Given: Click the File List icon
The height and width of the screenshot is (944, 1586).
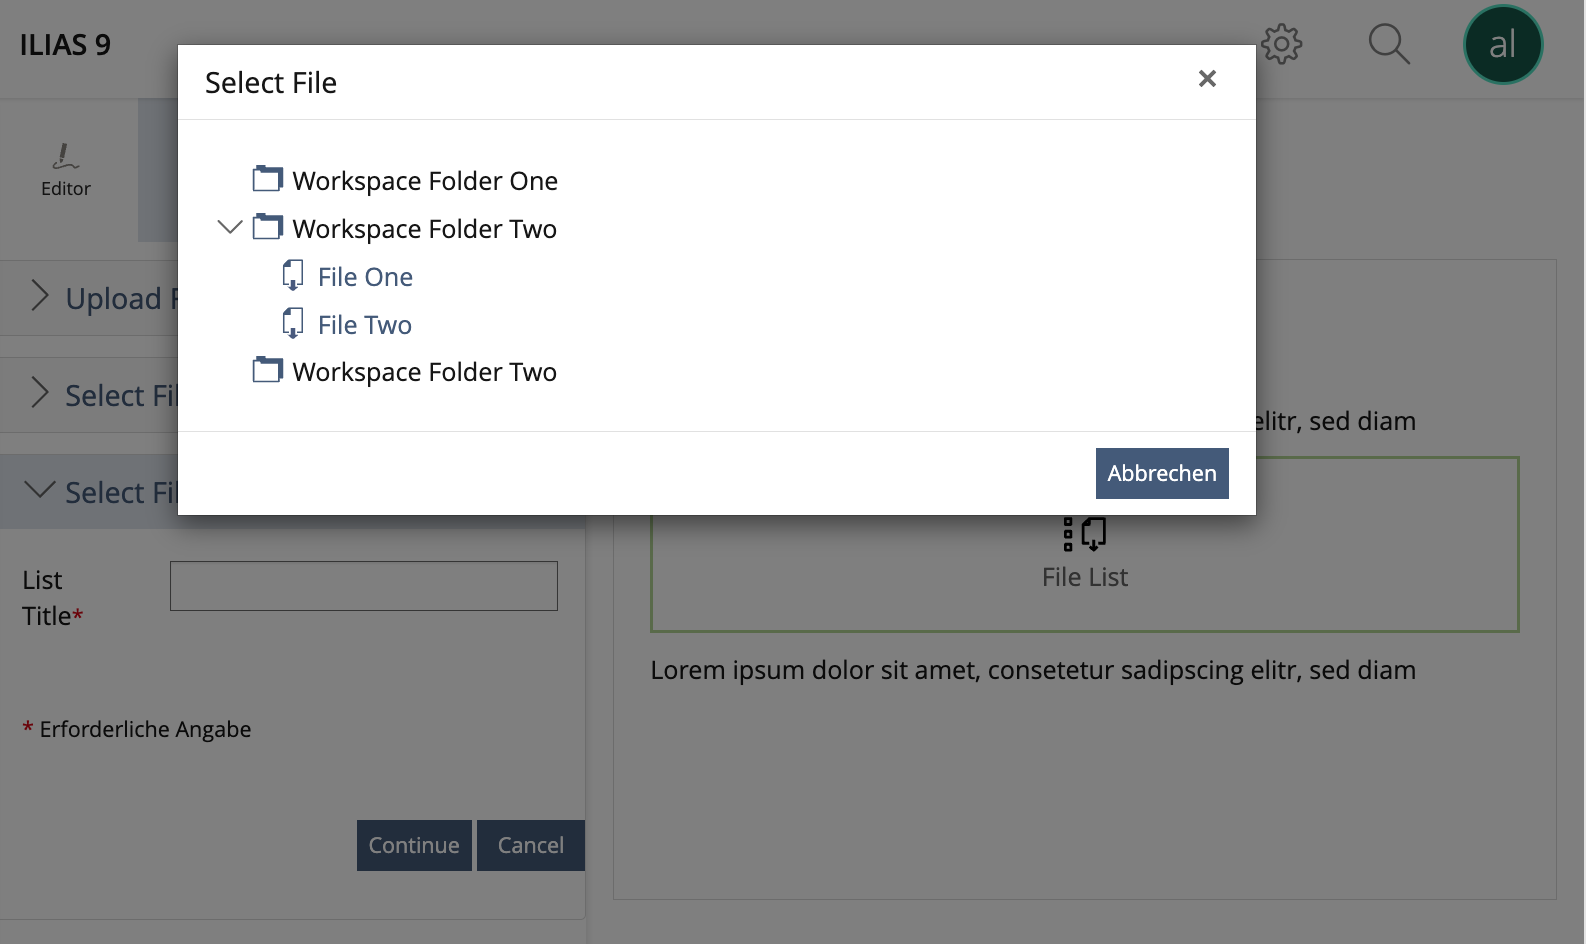Looking at the screenshot, I should click(1085, 533).
